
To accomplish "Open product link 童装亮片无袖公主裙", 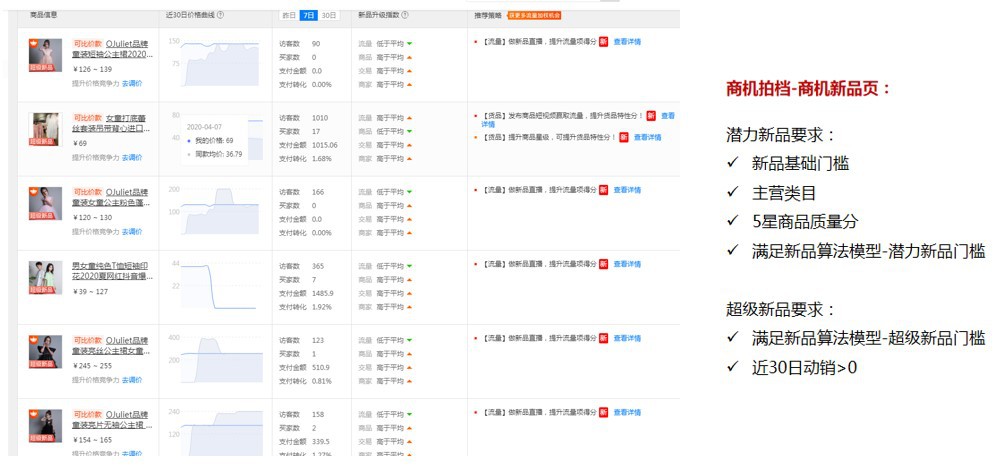I will (112, 420).
